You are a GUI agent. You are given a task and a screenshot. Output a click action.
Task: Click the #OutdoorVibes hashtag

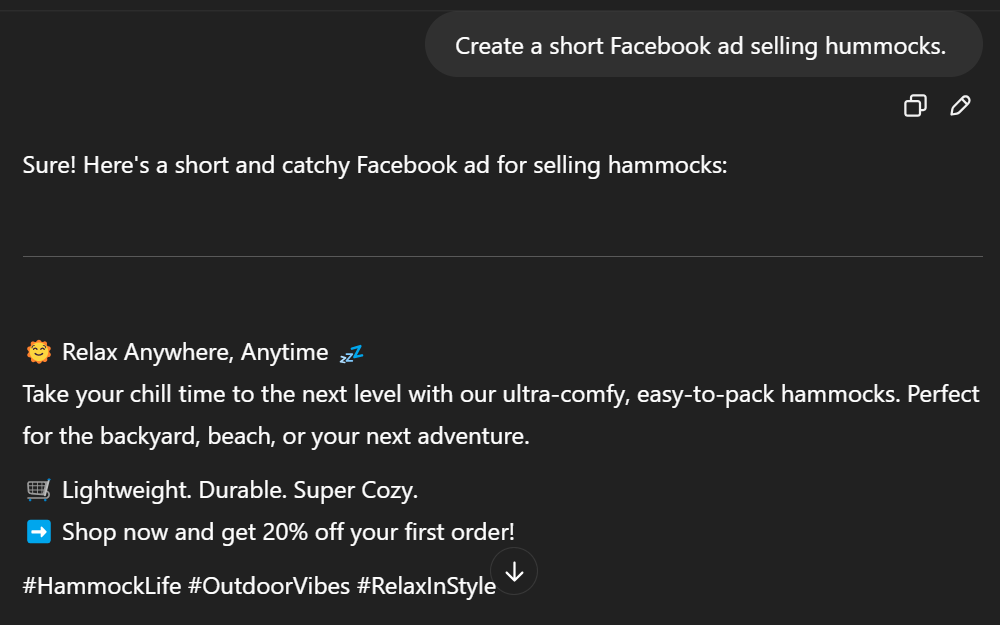[x=267, y=586]
